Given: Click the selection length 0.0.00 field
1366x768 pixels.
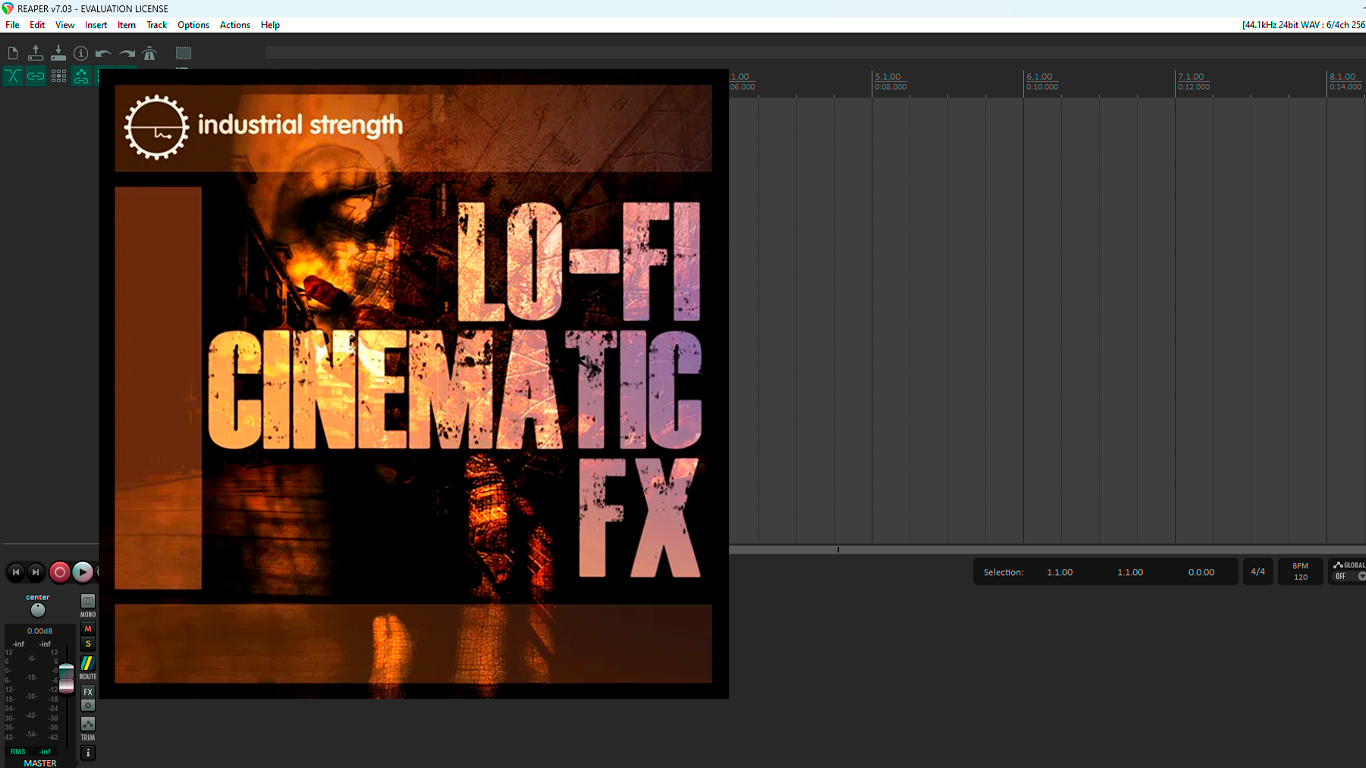Looking at the screenshot, I should pos(1201,572).
